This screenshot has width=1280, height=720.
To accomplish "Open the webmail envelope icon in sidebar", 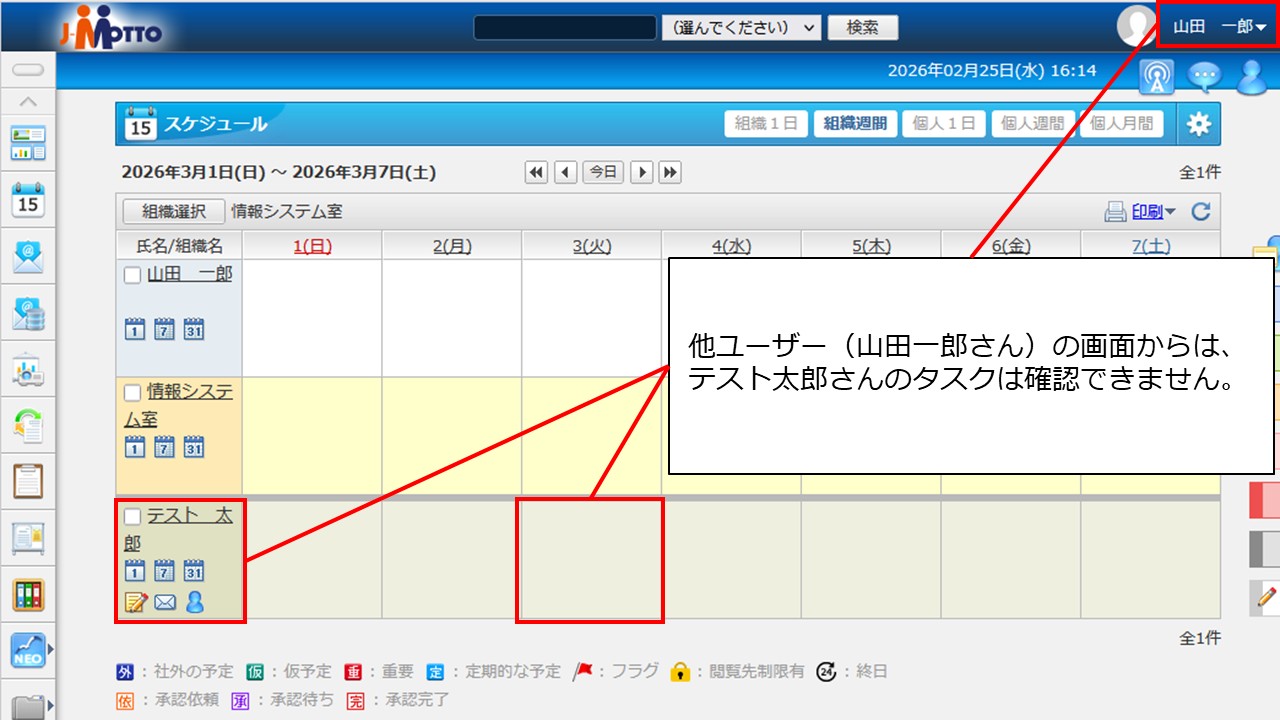I will tap(28, 257).
